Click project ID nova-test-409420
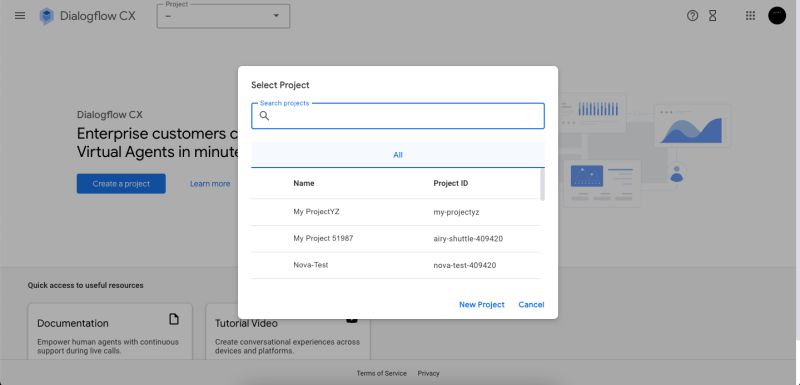The image size is (800, 385). [x=464, y=265]
